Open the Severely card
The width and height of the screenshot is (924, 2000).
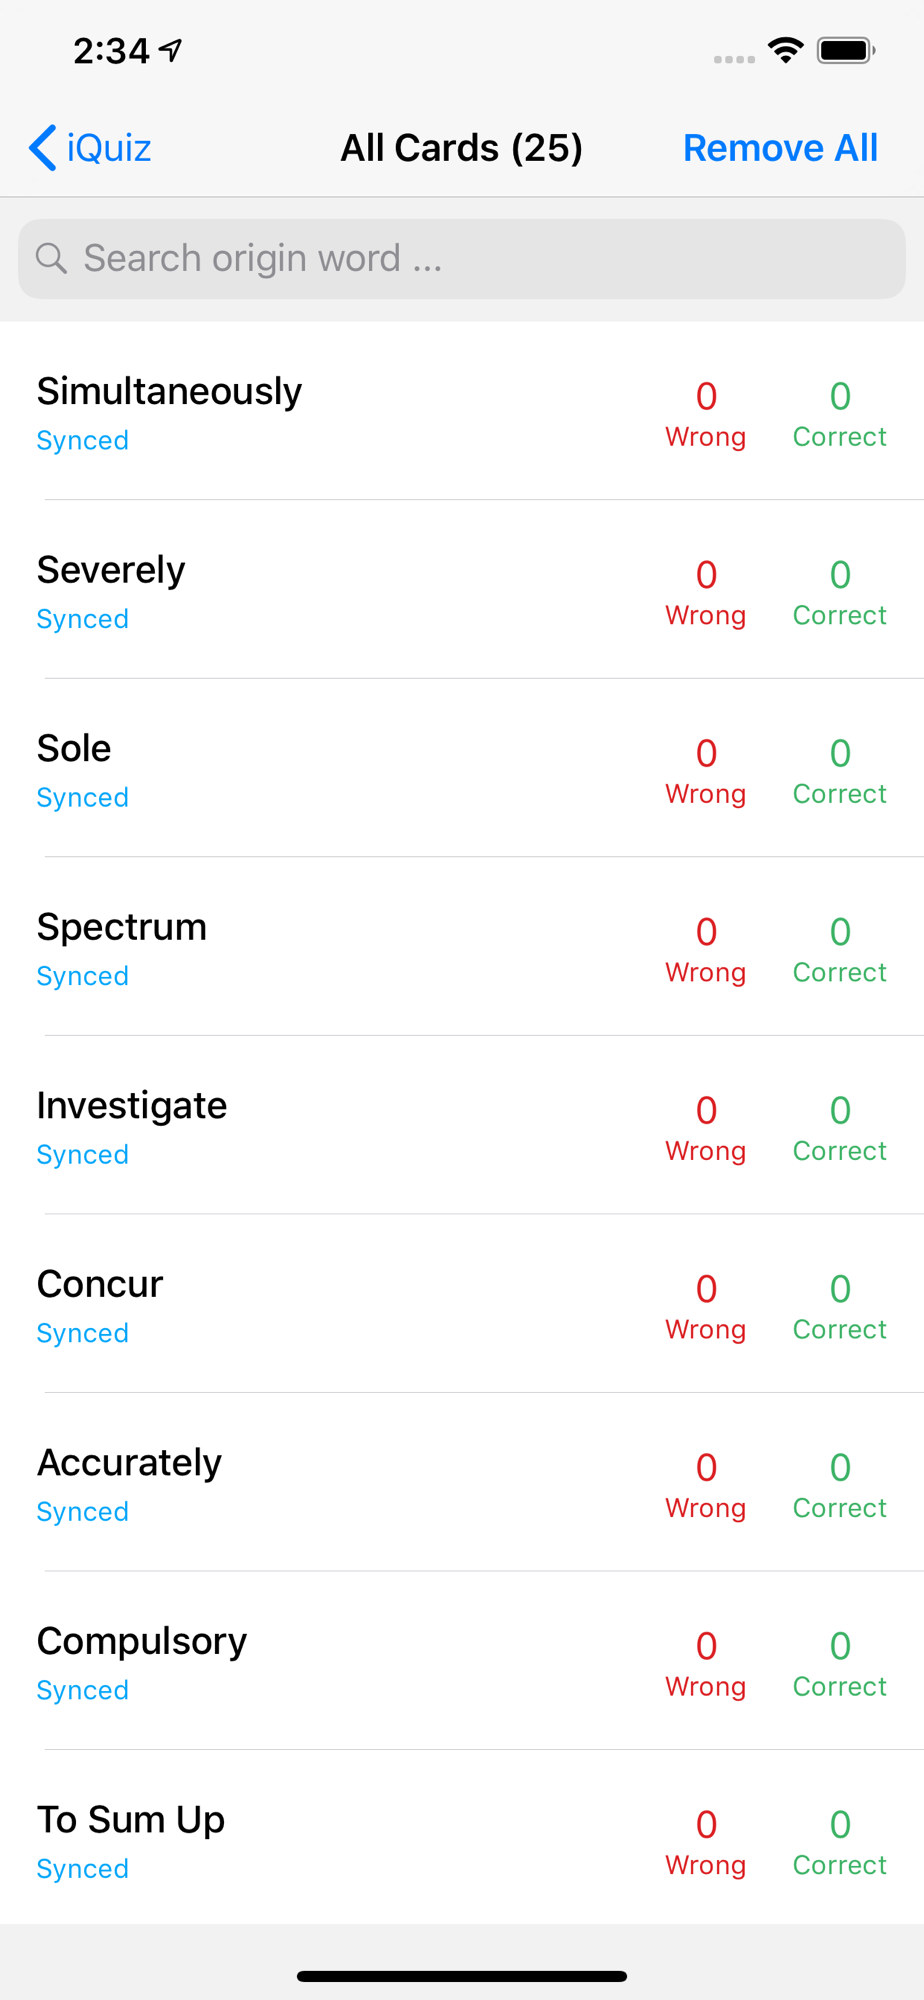pos(462,590)
